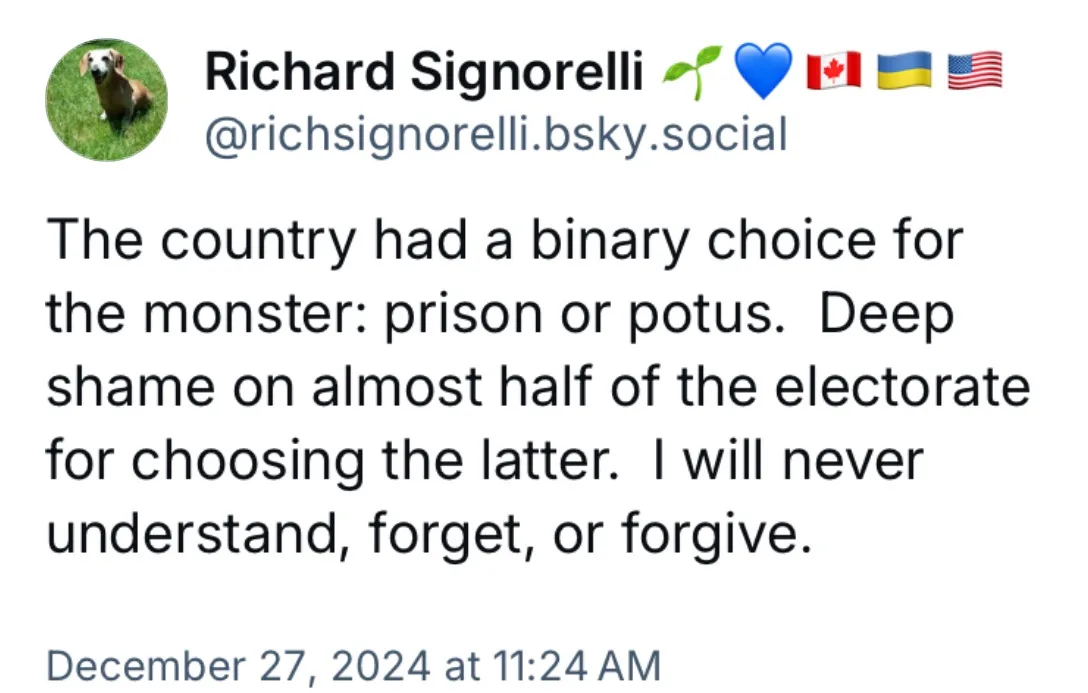The width and height of the screenshot is (1088, 693).
Task: Click the word "understand," in the post
Action: pos(198,533)
